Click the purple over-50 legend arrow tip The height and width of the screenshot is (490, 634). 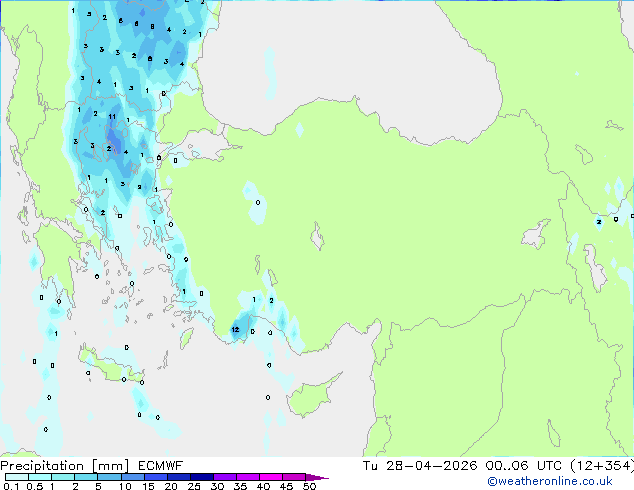[317, 477]
